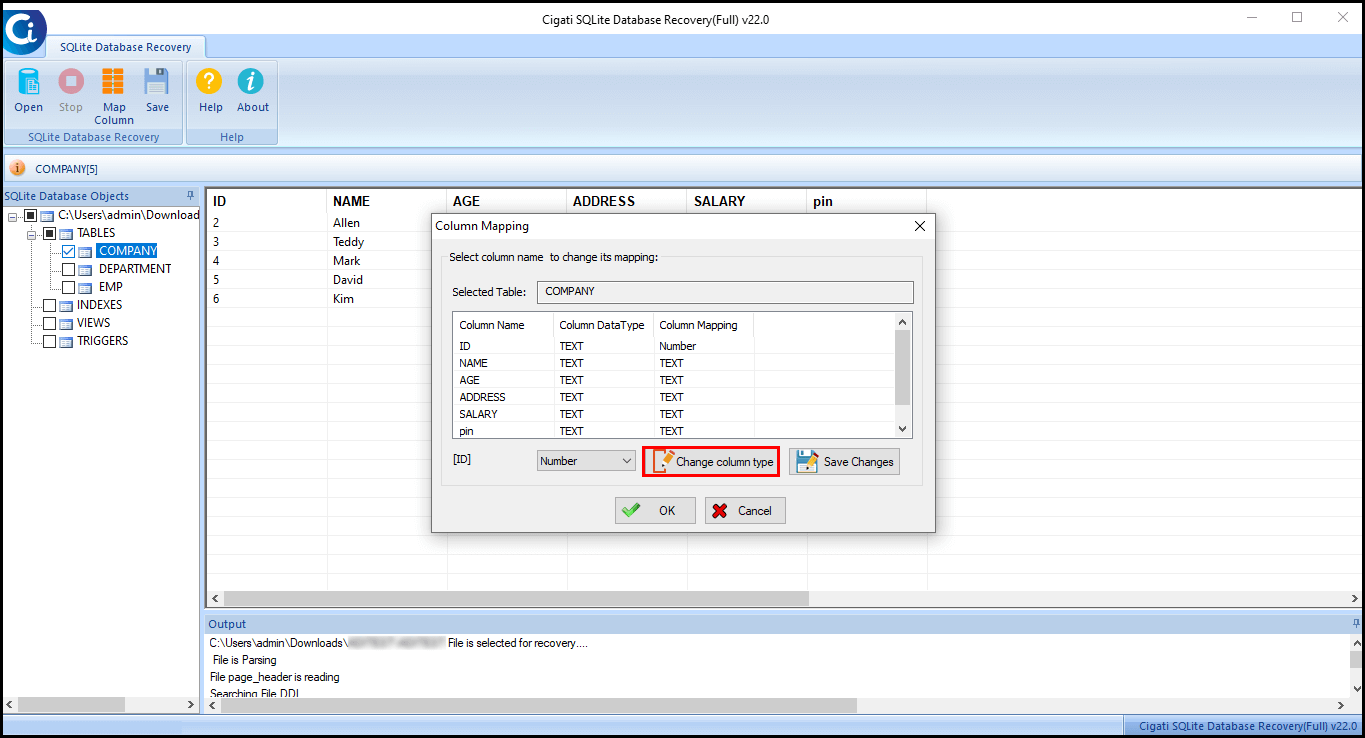1365x738 pixels.
Task: Click the INDEXES node icon
Action: (66, 305)
